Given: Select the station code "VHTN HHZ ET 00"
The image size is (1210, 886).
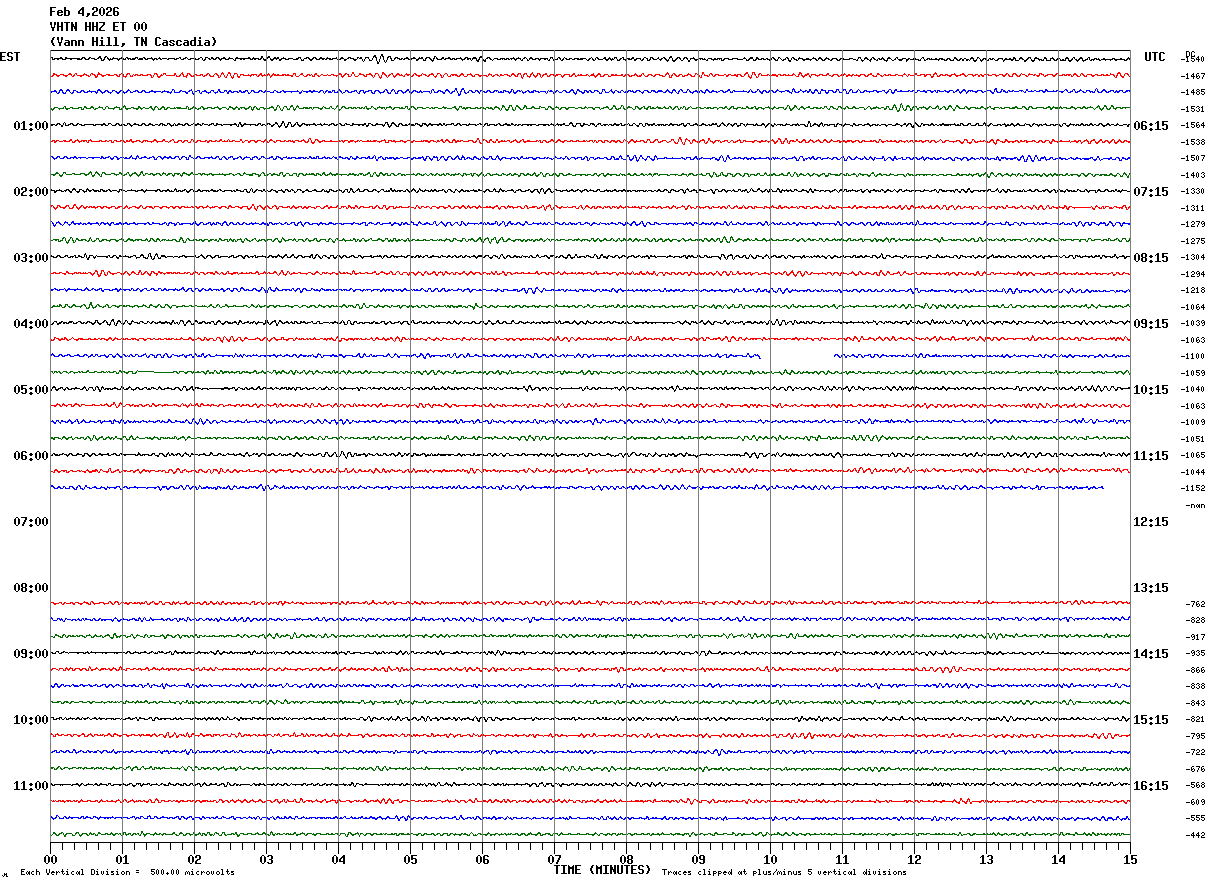Looking at the screenshot, I should (x=98, y=27).
